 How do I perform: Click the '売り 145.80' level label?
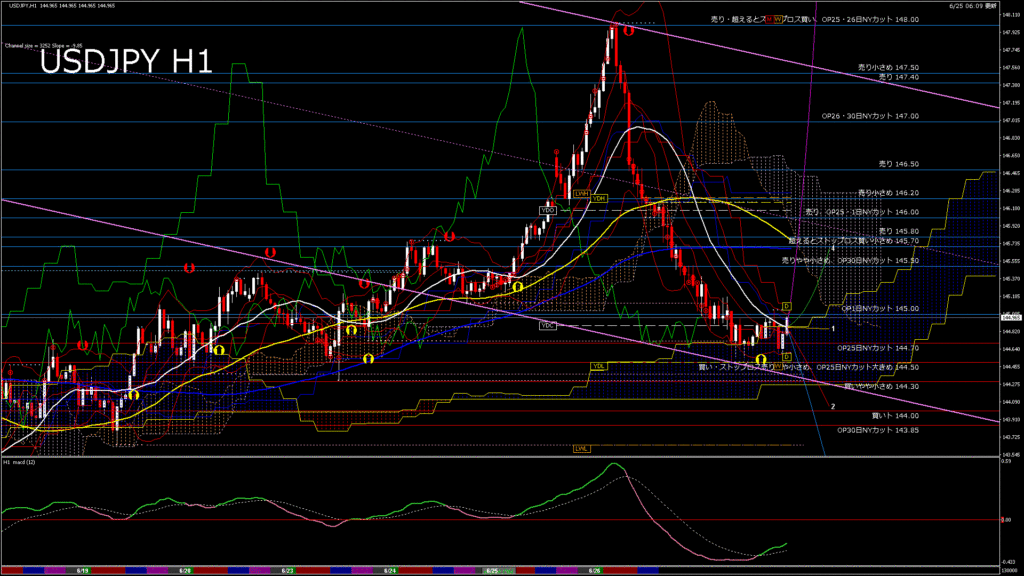coord(899,231)
